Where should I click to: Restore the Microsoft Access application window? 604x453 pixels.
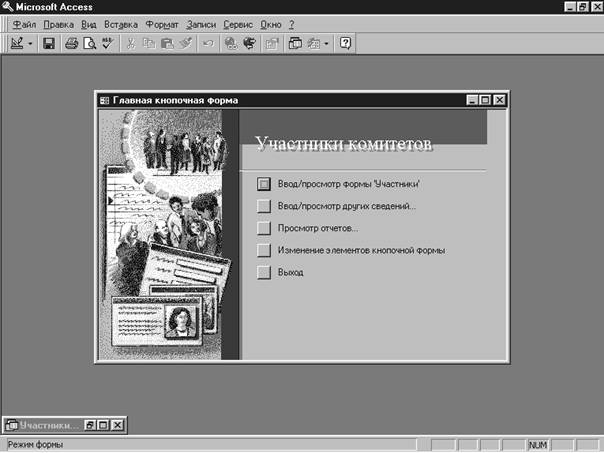click(x=583, y=7)
